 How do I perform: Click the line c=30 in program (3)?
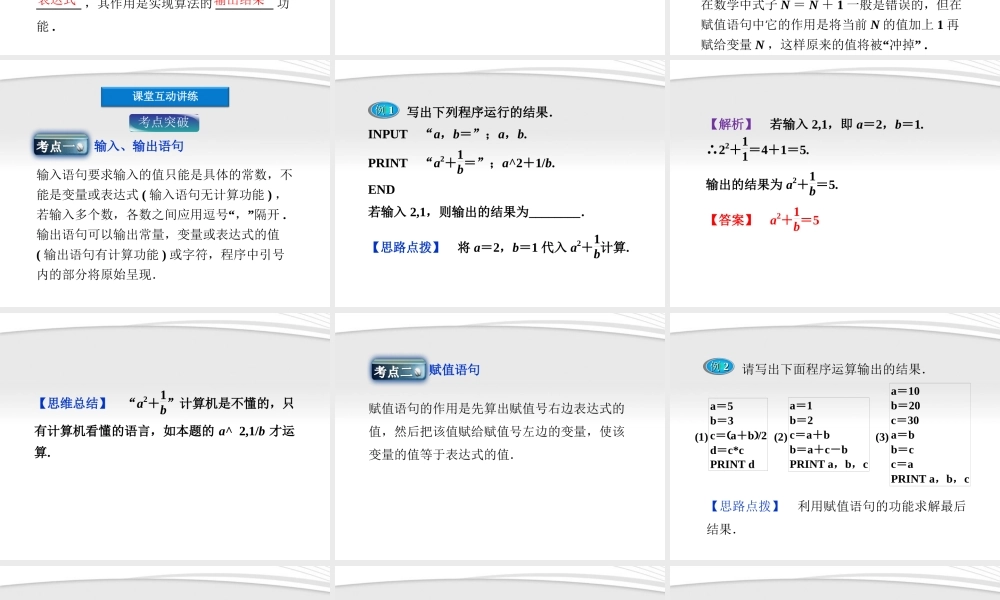pyautogui.click(x=905, y=420)
